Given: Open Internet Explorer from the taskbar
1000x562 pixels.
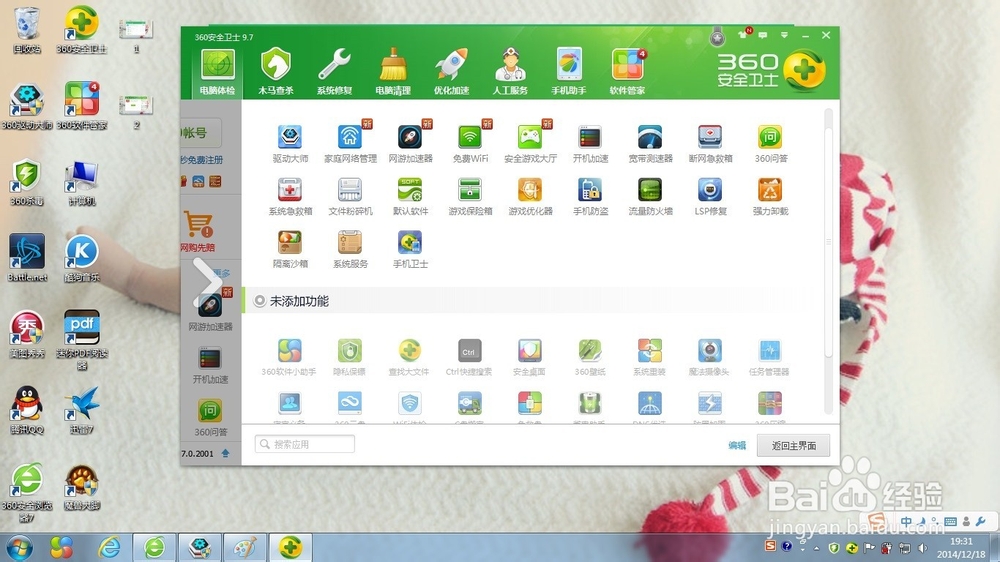Looking at the screenshot, I should click(x=110, y=547).
